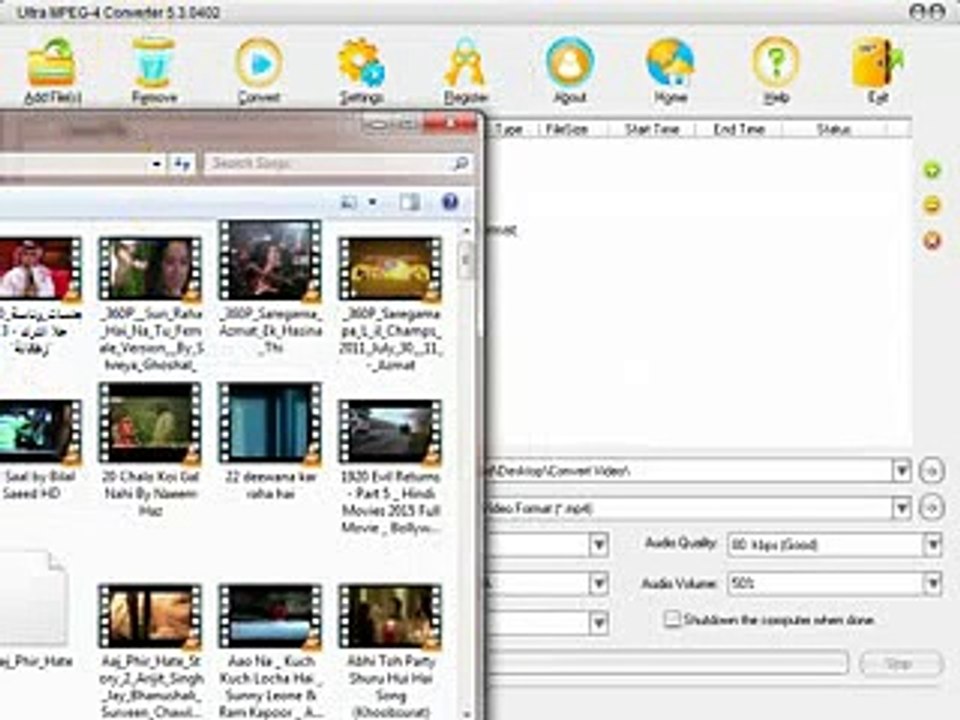Click the Exit door icon
Screen dimensions: 960x720
tap(878, 62)
